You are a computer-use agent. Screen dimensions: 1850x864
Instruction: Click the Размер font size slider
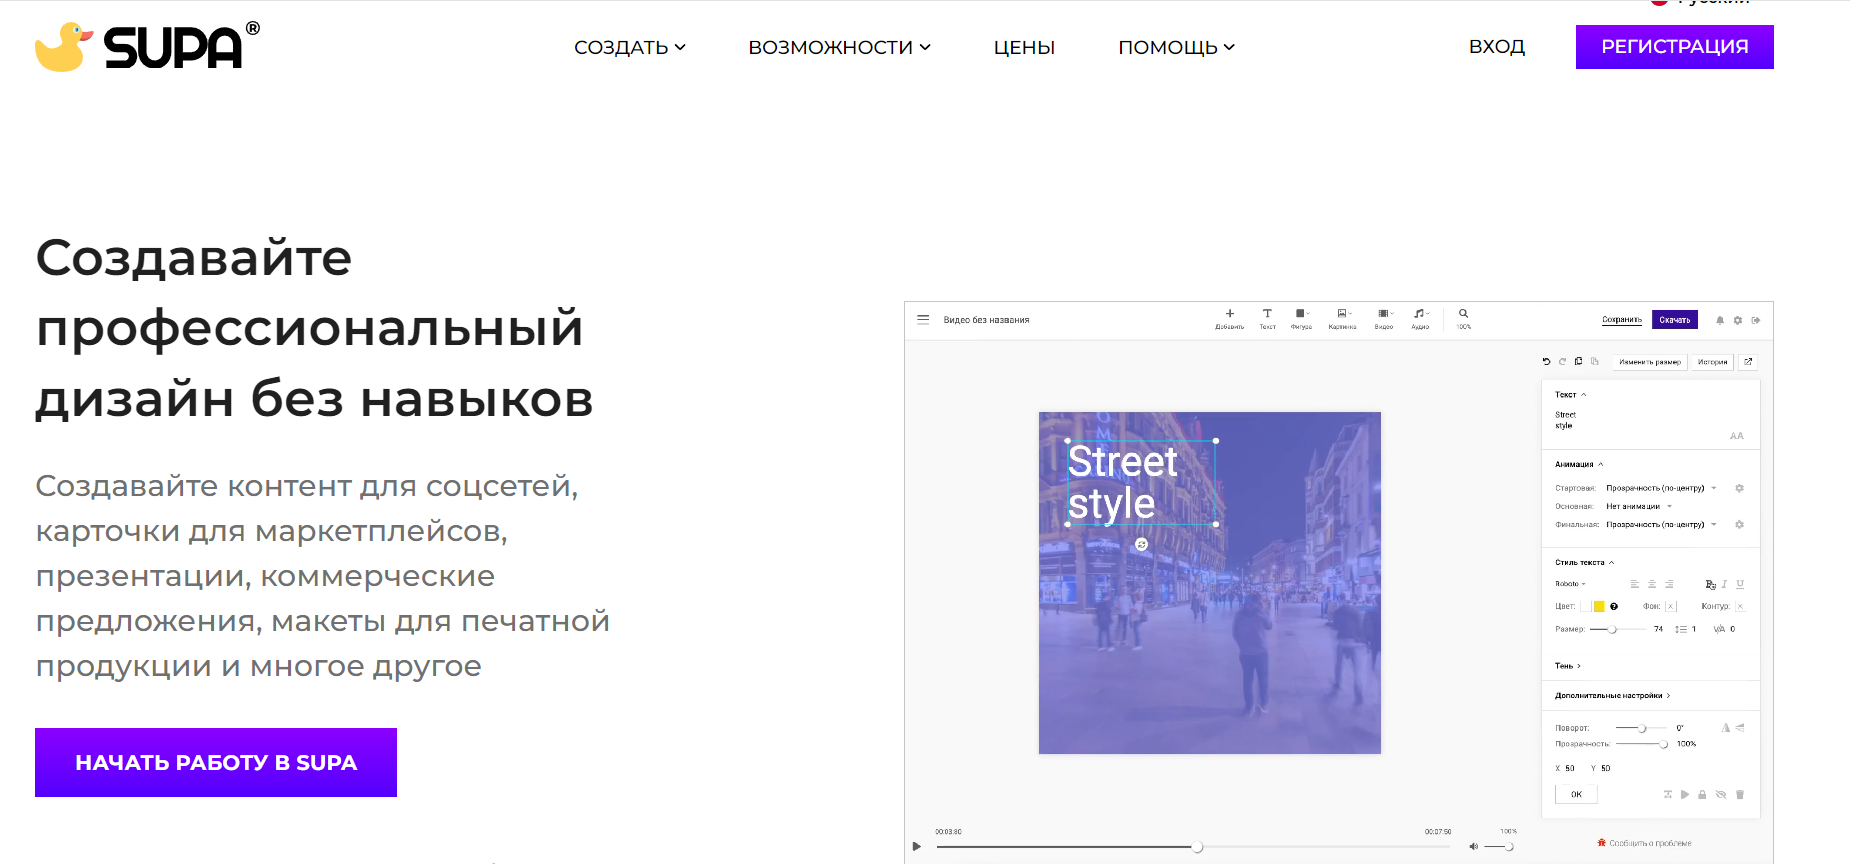(x=1618, y=629)
